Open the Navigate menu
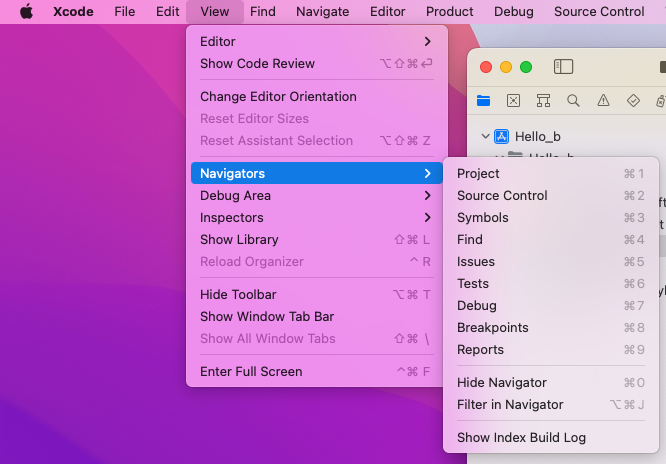This screenshot has width=666, height=464. [322, 11]
